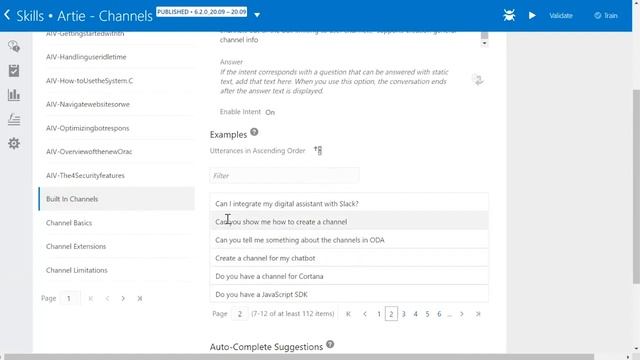Select 'Create a channel for my chatbot' utterance
The width and height of the screenshot is (640, 360).
349,258
